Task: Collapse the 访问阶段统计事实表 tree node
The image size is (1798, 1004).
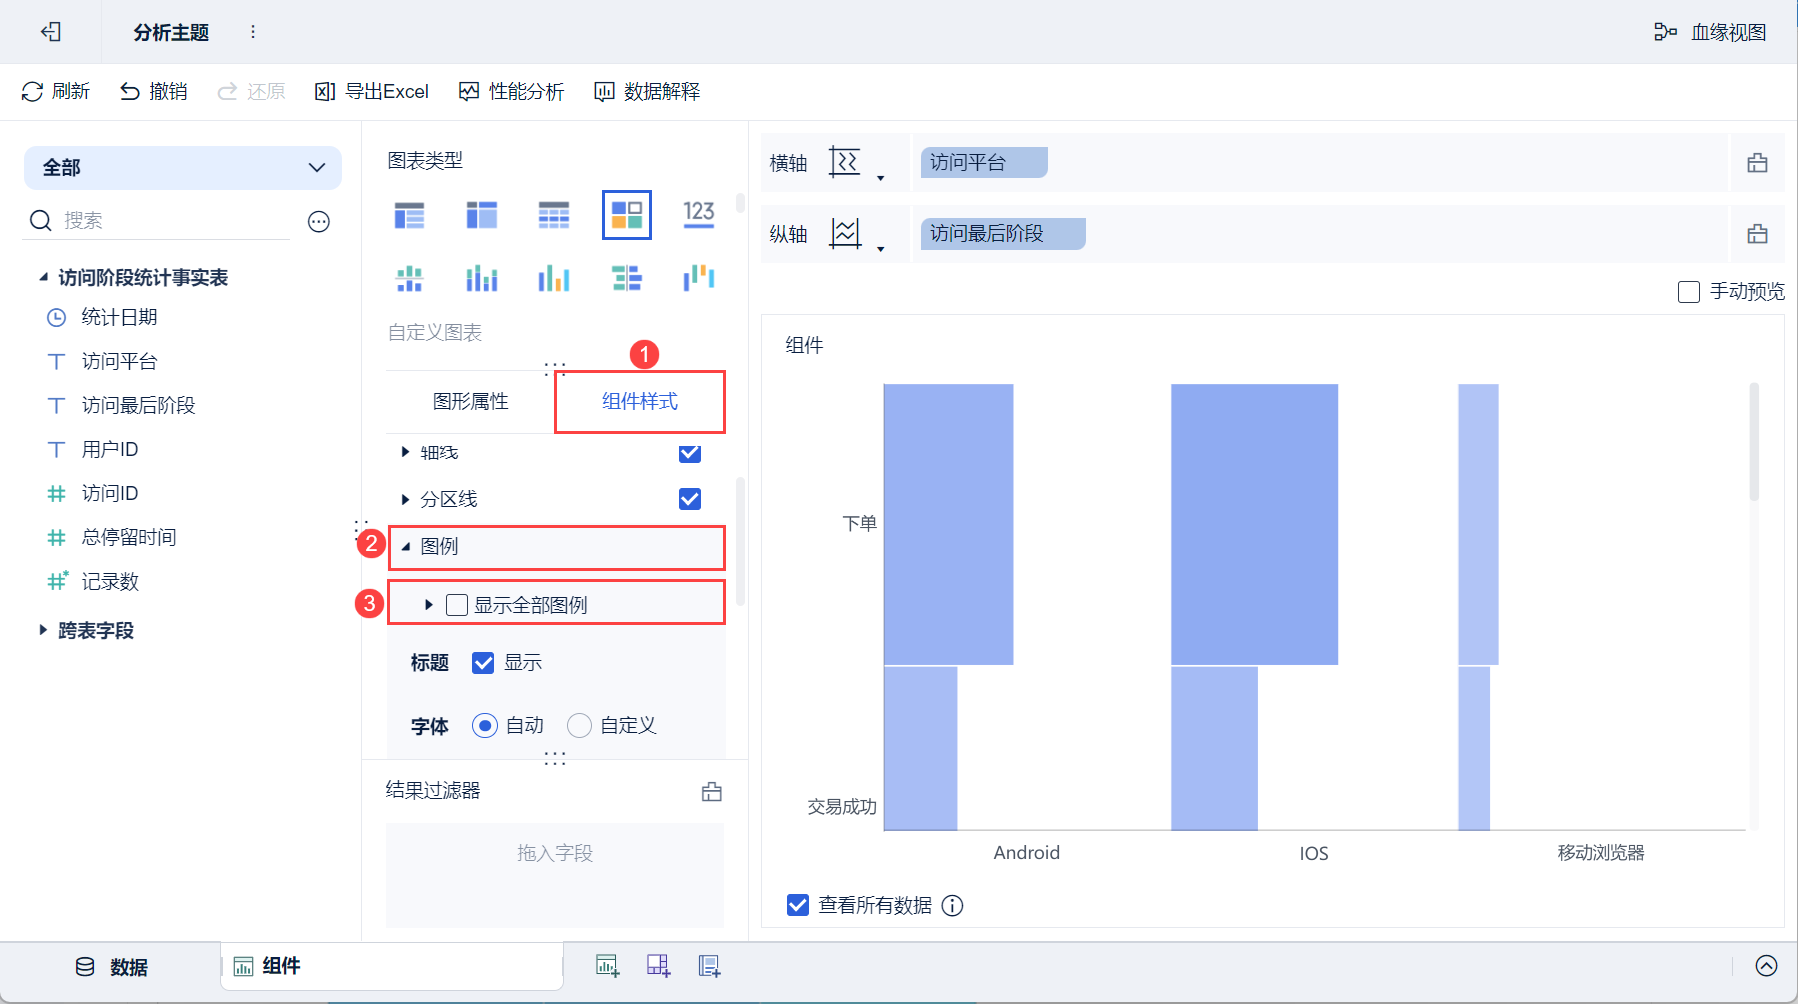Action: pyautogui.click(x=43, y=277)
